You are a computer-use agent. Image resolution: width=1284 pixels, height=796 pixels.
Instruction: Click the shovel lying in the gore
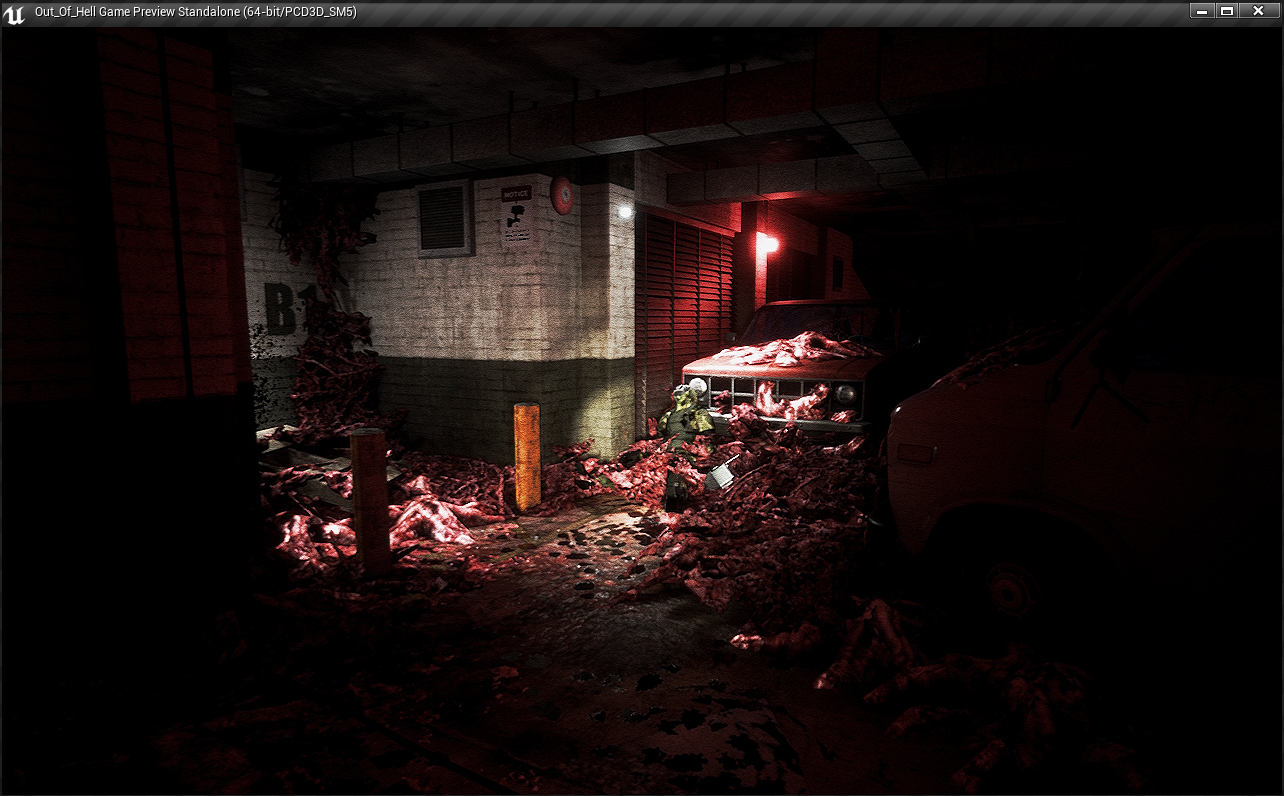722,474
